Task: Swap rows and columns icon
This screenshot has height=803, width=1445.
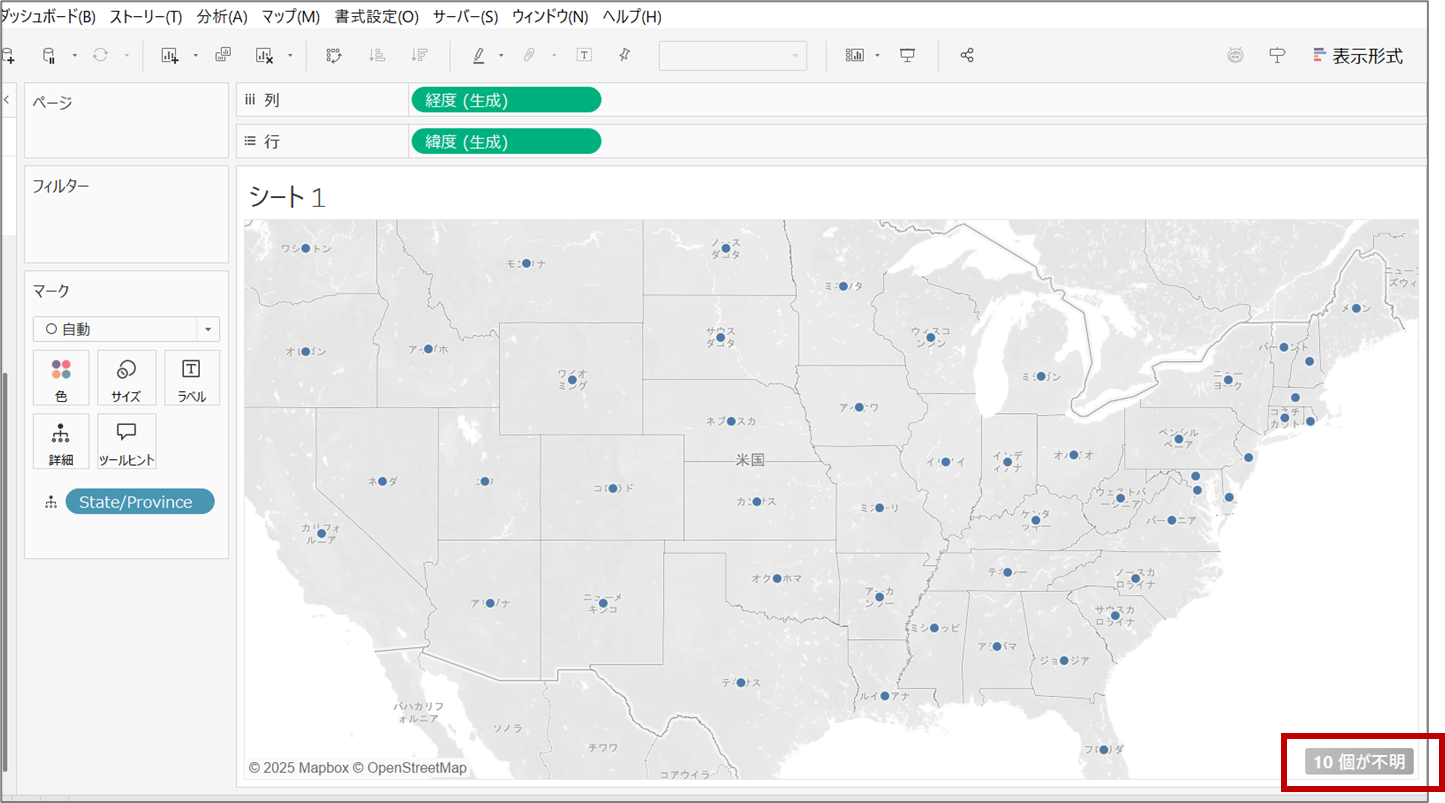Action: (x=334, y=56)
